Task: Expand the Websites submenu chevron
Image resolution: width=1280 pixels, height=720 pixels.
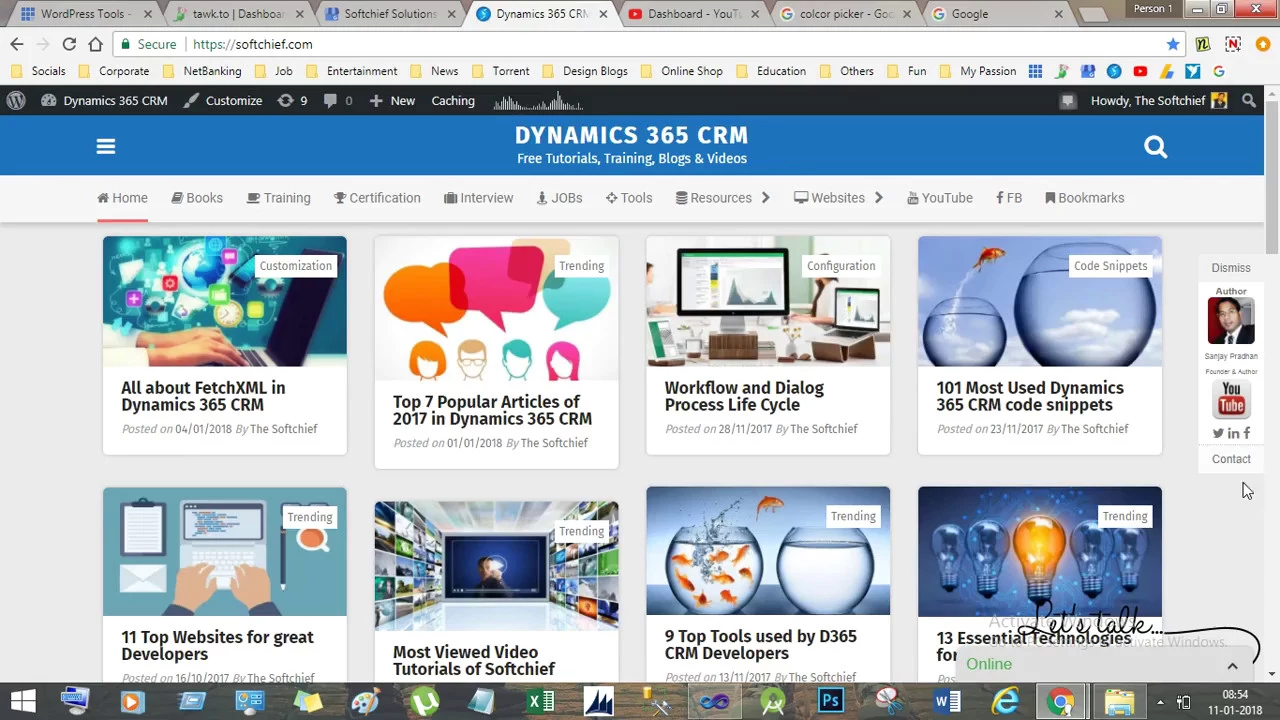Action: pyautogui.click(x=878, y=198)
